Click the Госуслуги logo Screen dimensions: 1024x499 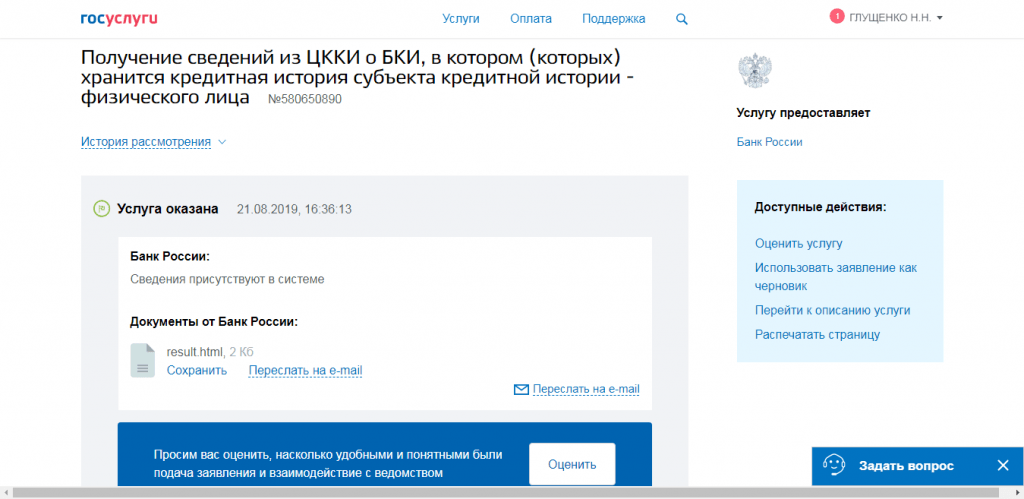point(119,19)
